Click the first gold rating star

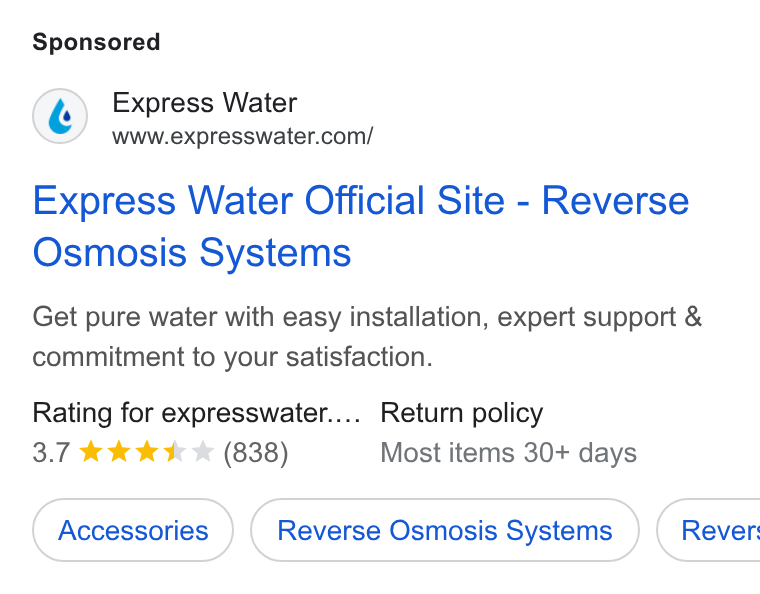coord(91,452)
